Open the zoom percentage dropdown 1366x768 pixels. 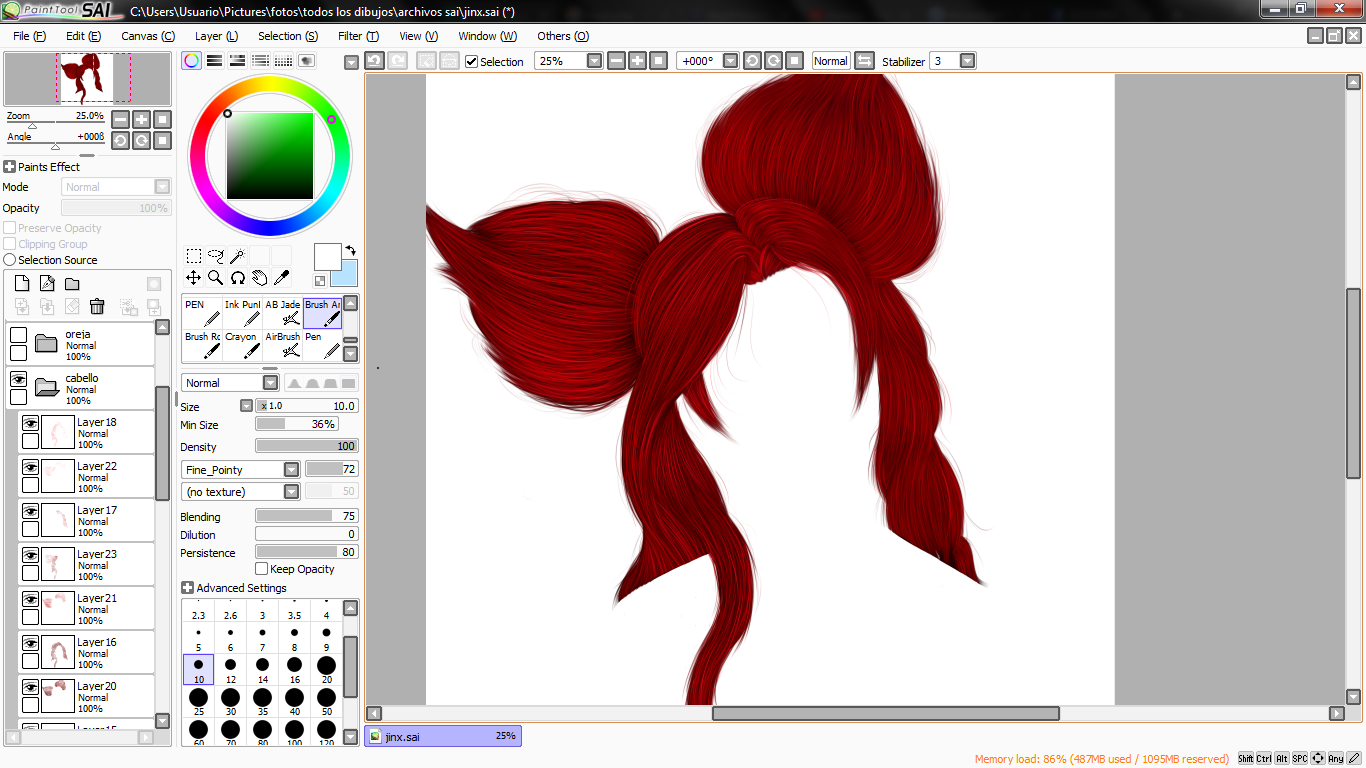pyautogui.click(x=595, y=61)
